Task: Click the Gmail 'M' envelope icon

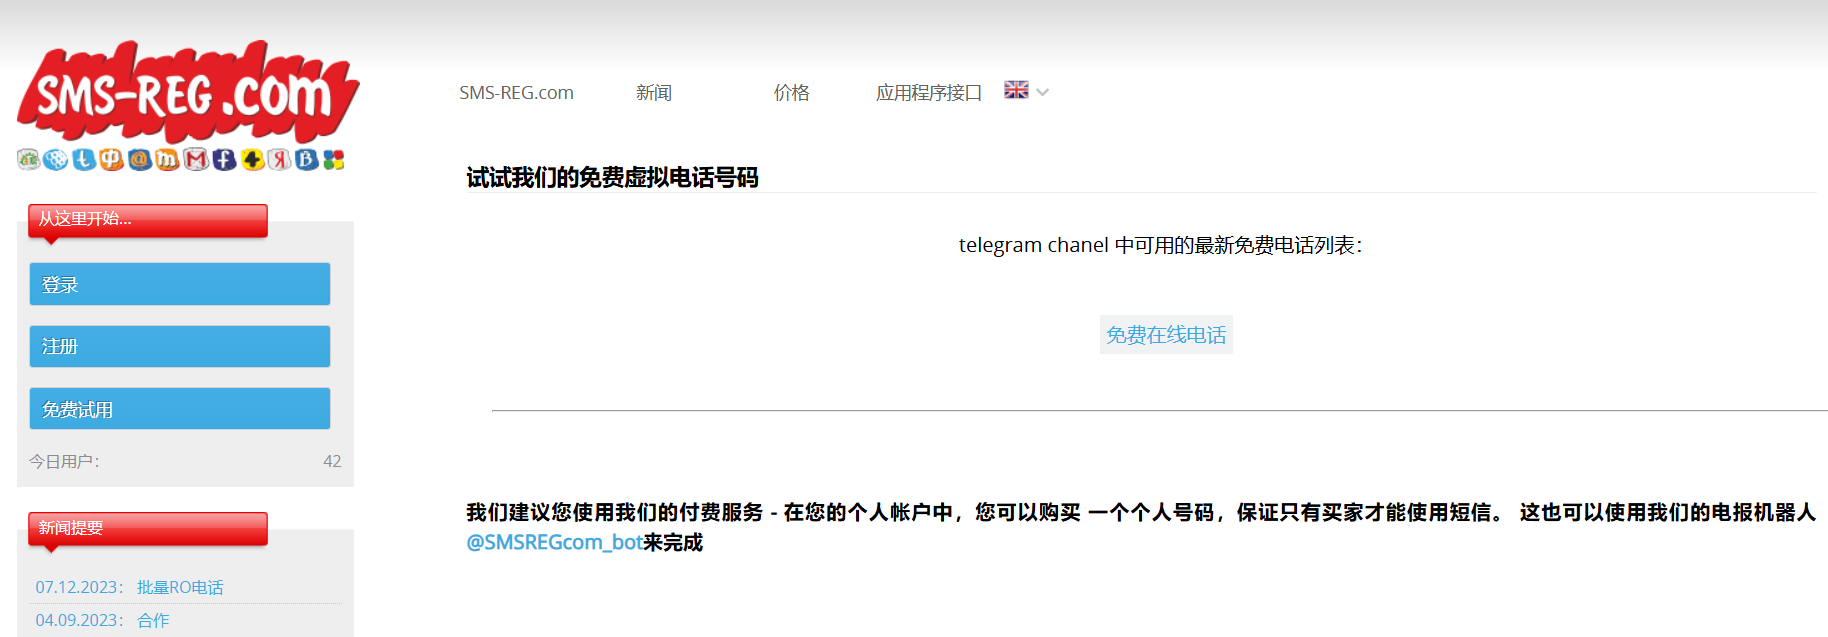Action: tap(196, 159)
